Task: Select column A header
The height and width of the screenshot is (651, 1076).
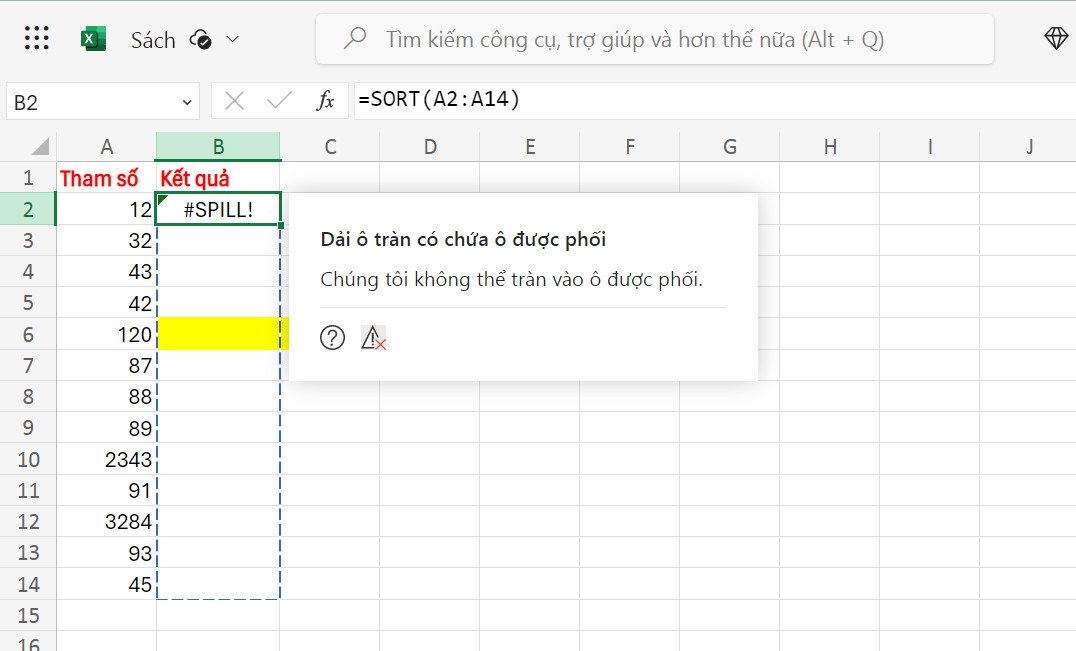Action: coord(106,147)
